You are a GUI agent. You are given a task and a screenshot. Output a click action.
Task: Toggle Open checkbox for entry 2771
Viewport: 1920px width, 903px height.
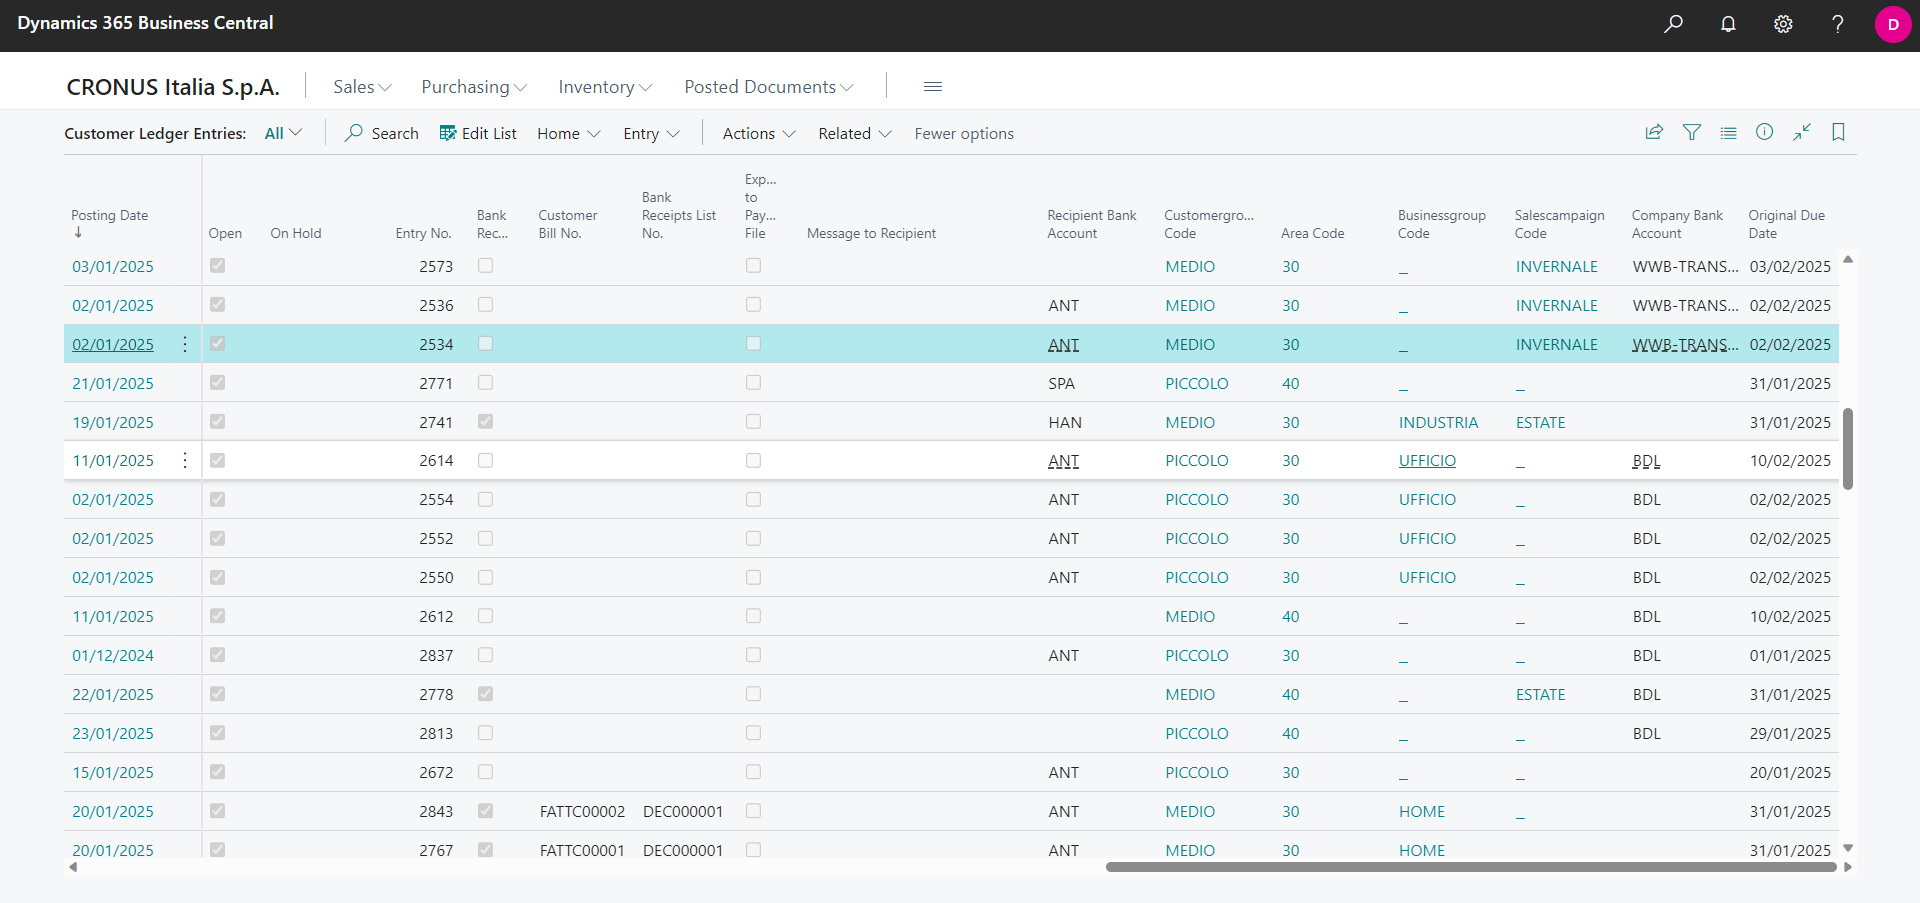217,383
